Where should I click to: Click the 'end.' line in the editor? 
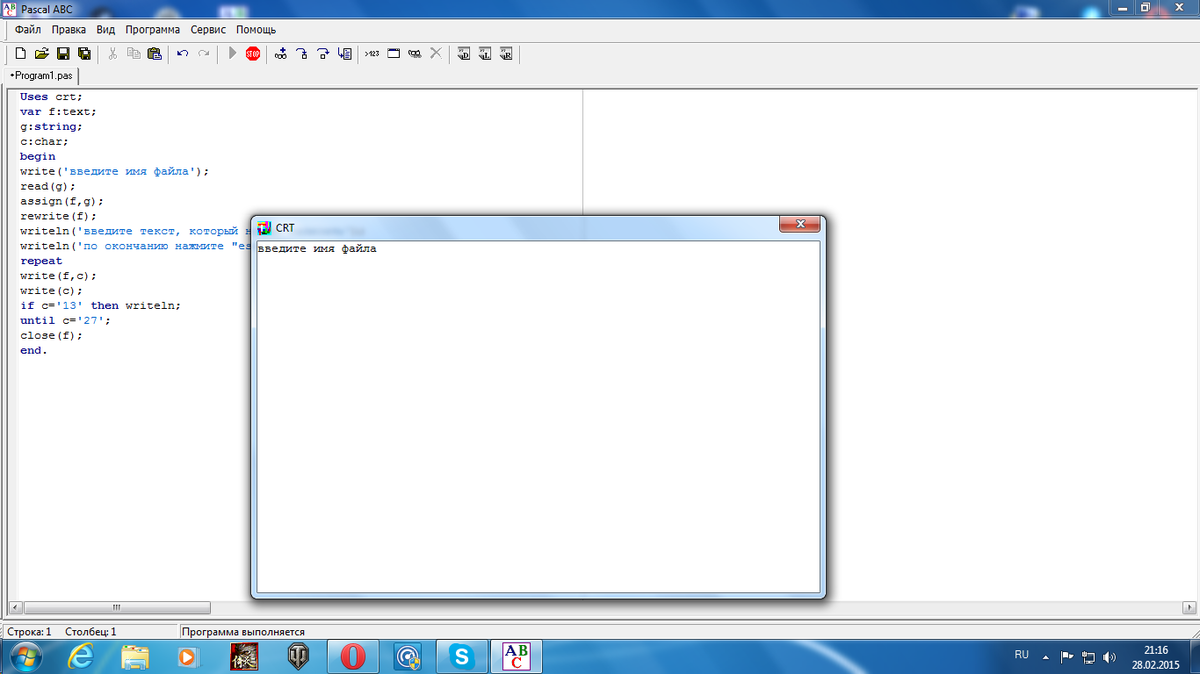tap(34, 351)
